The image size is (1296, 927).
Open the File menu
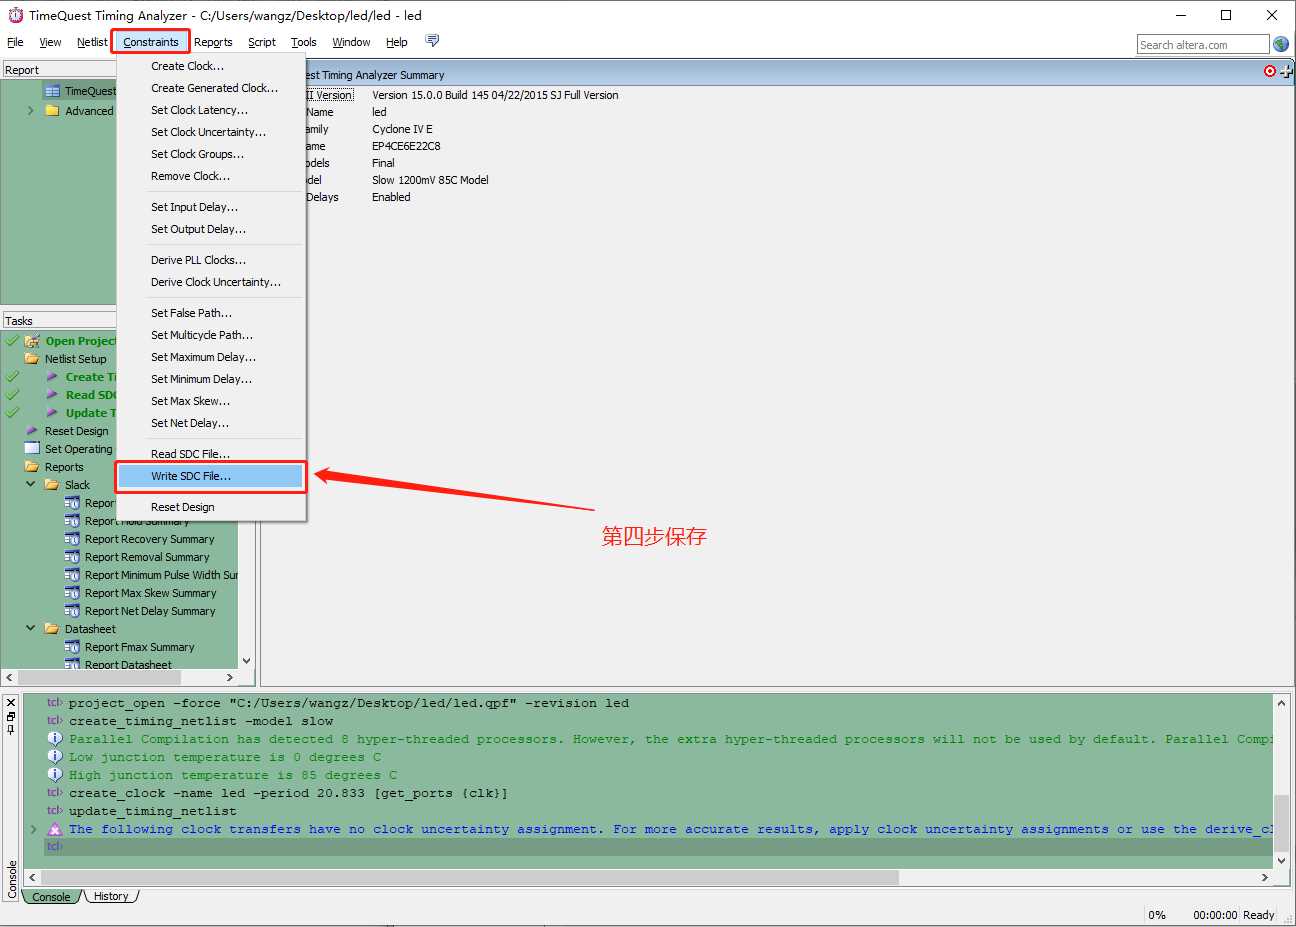[x=15, y=42]
